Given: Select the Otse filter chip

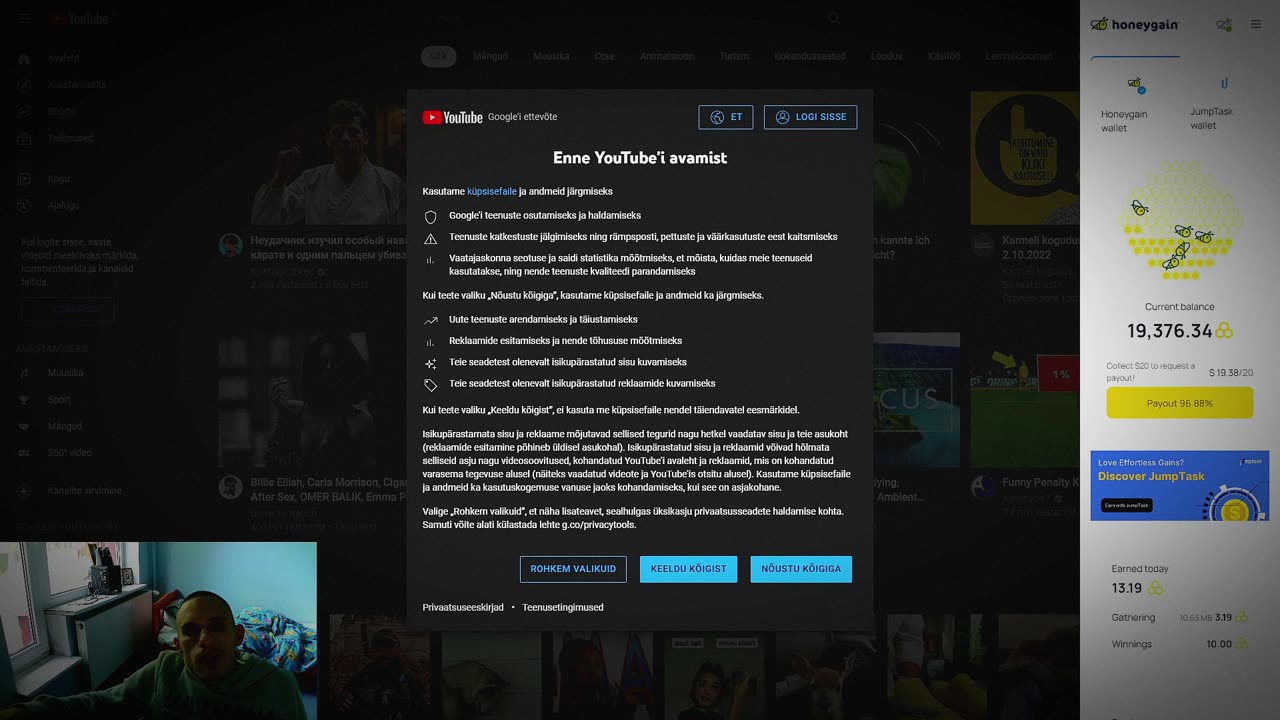Looking at the screenshot, I should (604, 56).
